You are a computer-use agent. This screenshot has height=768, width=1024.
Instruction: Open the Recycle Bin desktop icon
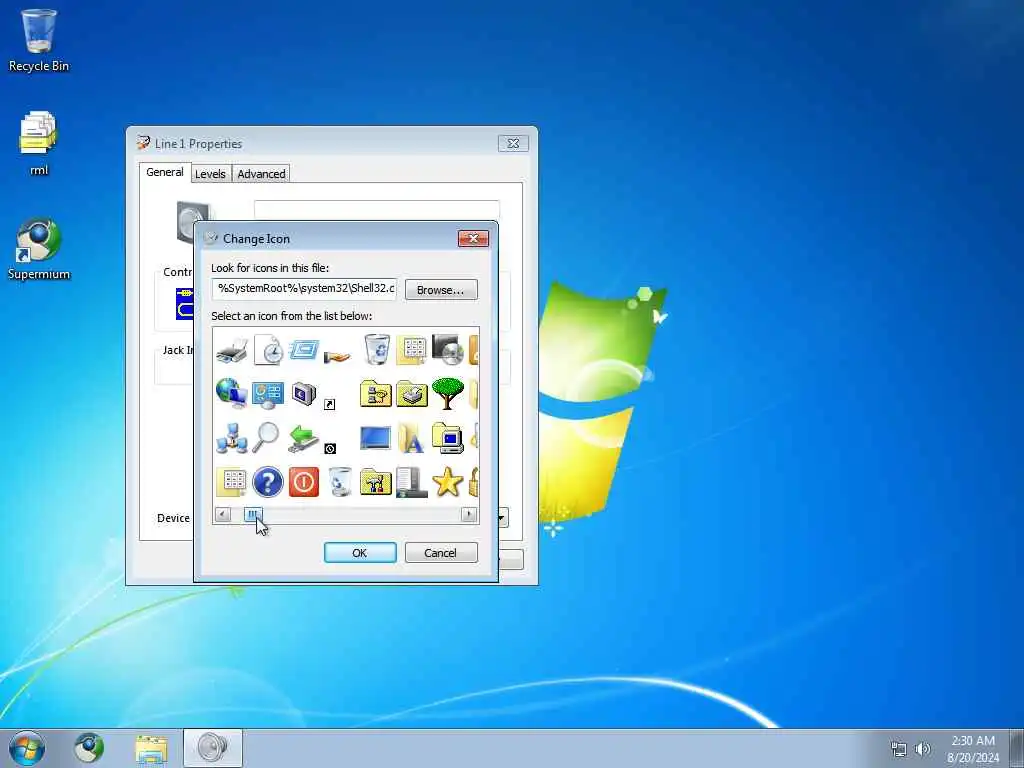39,40
